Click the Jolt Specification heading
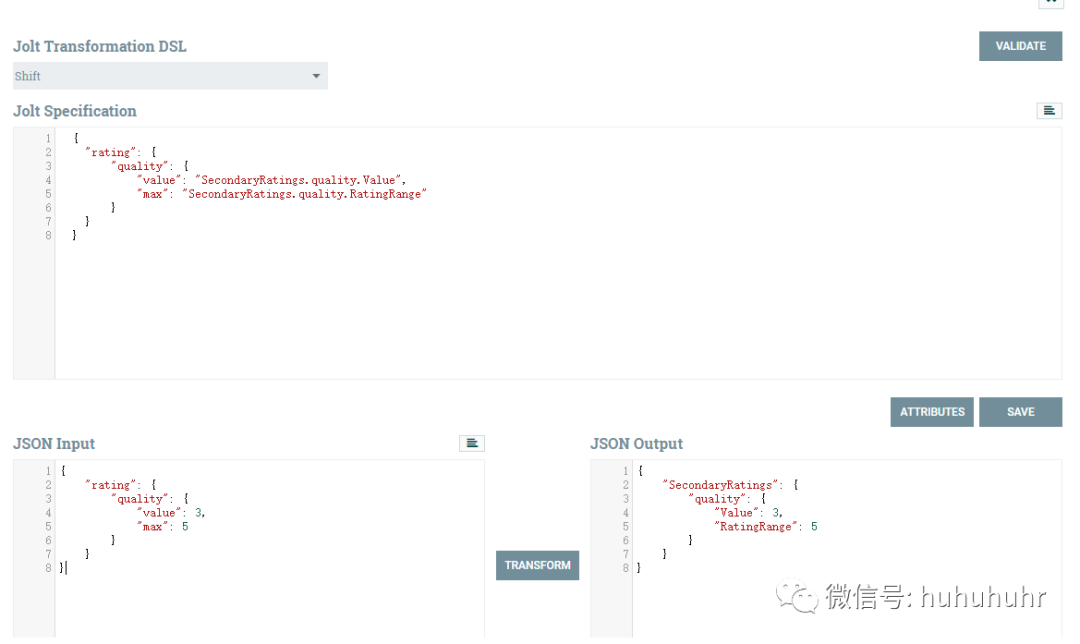Screen dimensions: 1080x644 point(75,111)
